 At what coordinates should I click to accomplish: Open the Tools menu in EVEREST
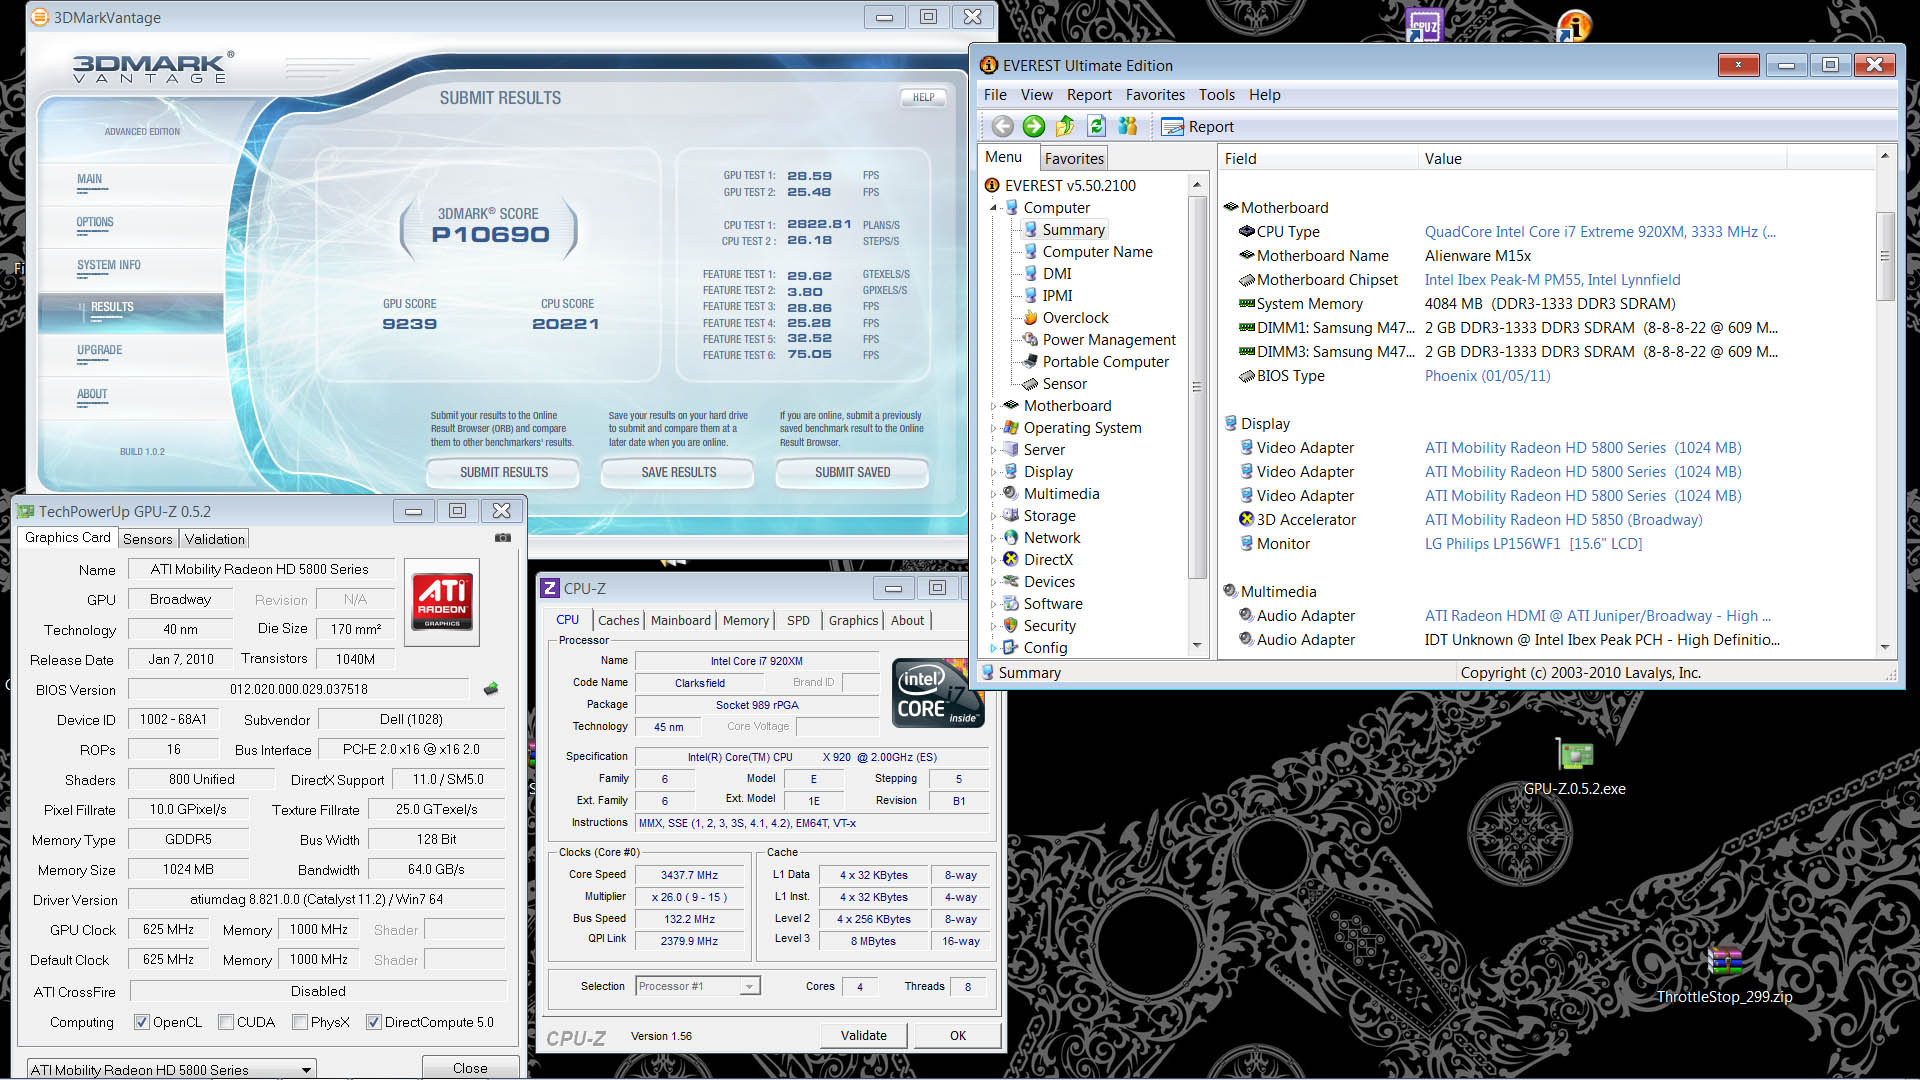(x=1217, y=94)
